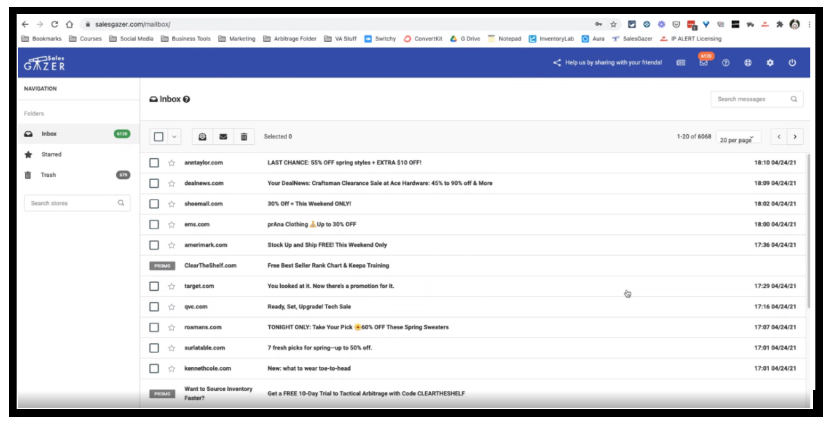Open the mail icon with orange badge
Viewport: 830px width, 428px height.
pyautogui.click(x=703, y=62)
